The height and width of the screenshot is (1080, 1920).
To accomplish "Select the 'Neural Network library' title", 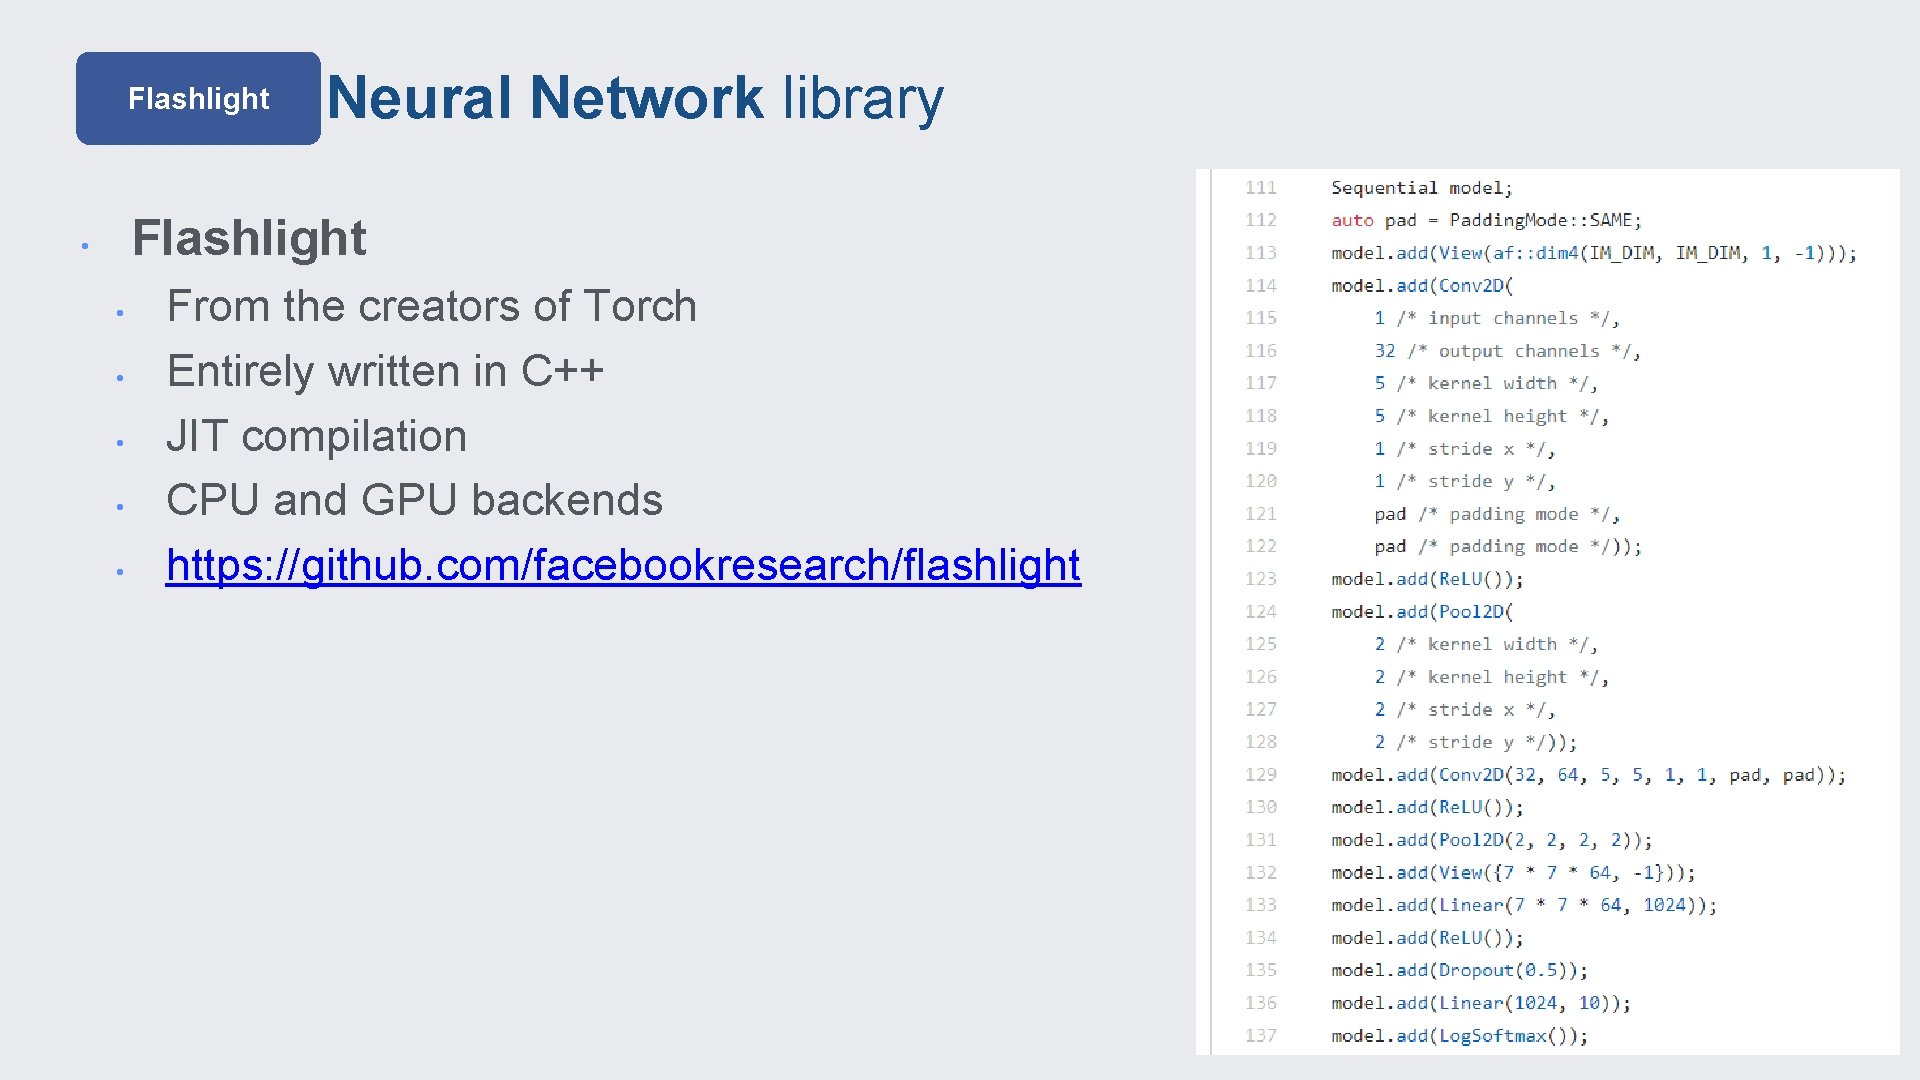I will (x=635, y=98).
